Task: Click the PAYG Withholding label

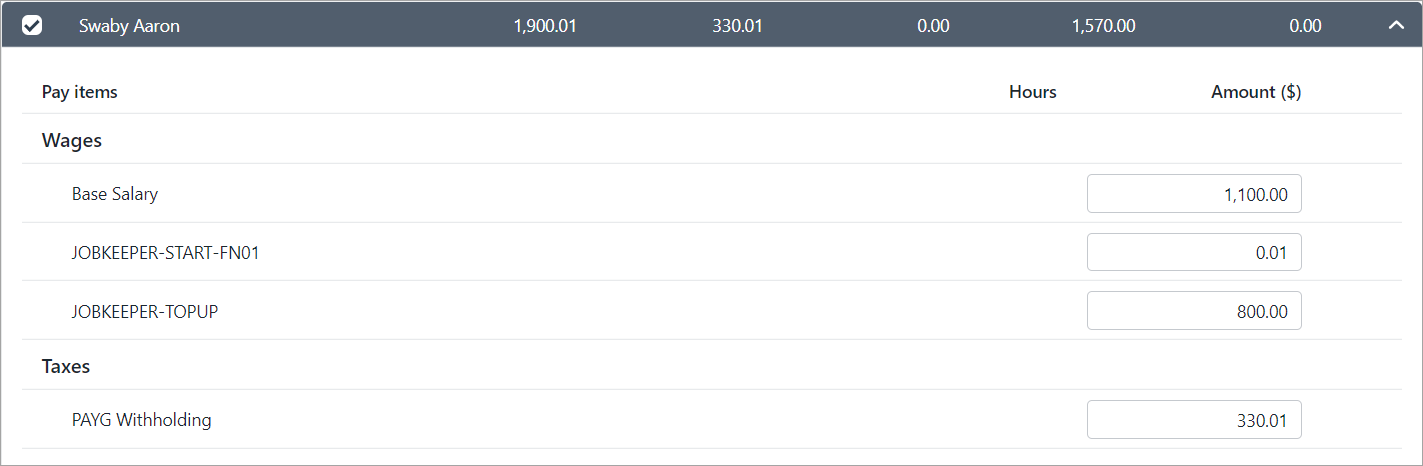Action: point(141,421)
